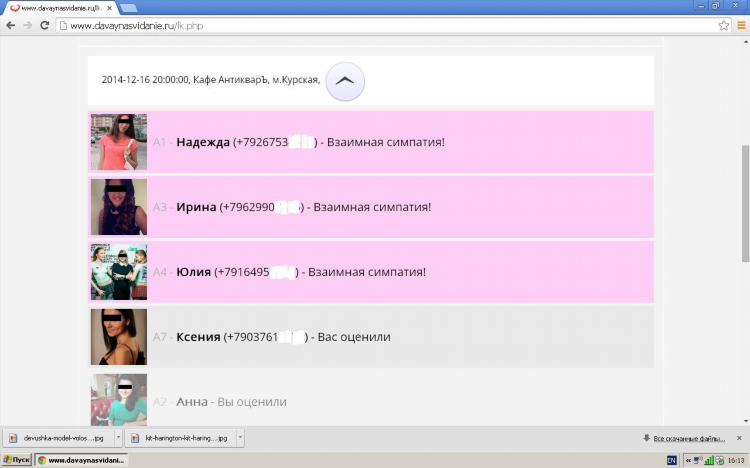
Task: Click the page vertical scrollbar thumb
Action: tap(745, 203)
